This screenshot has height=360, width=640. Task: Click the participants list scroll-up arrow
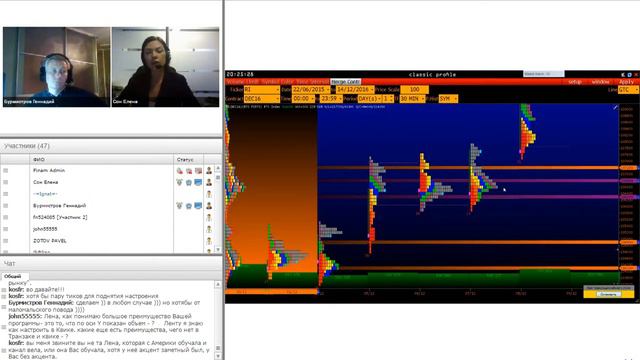[218, 168]
